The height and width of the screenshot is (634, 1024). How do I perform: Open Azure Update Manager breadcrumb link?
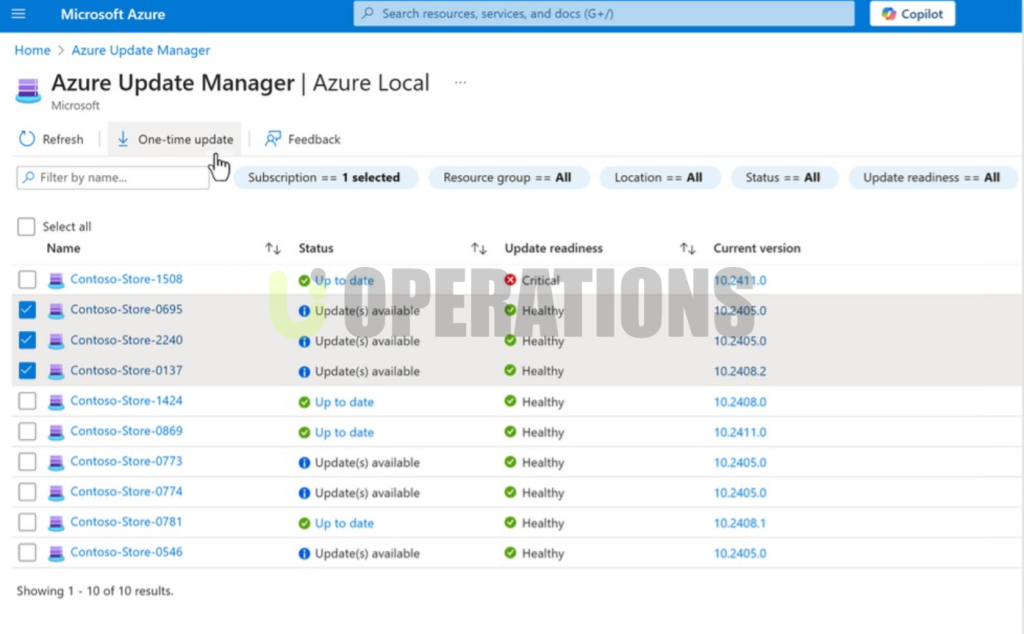click(141, 50)
